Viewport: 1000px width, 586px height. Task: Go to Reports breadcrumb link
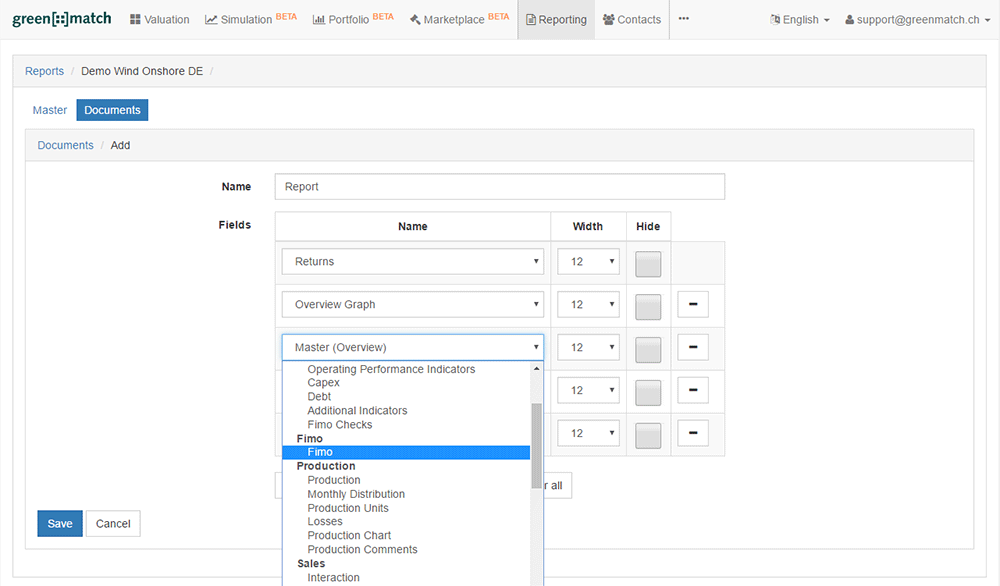[x=44, y=71]
